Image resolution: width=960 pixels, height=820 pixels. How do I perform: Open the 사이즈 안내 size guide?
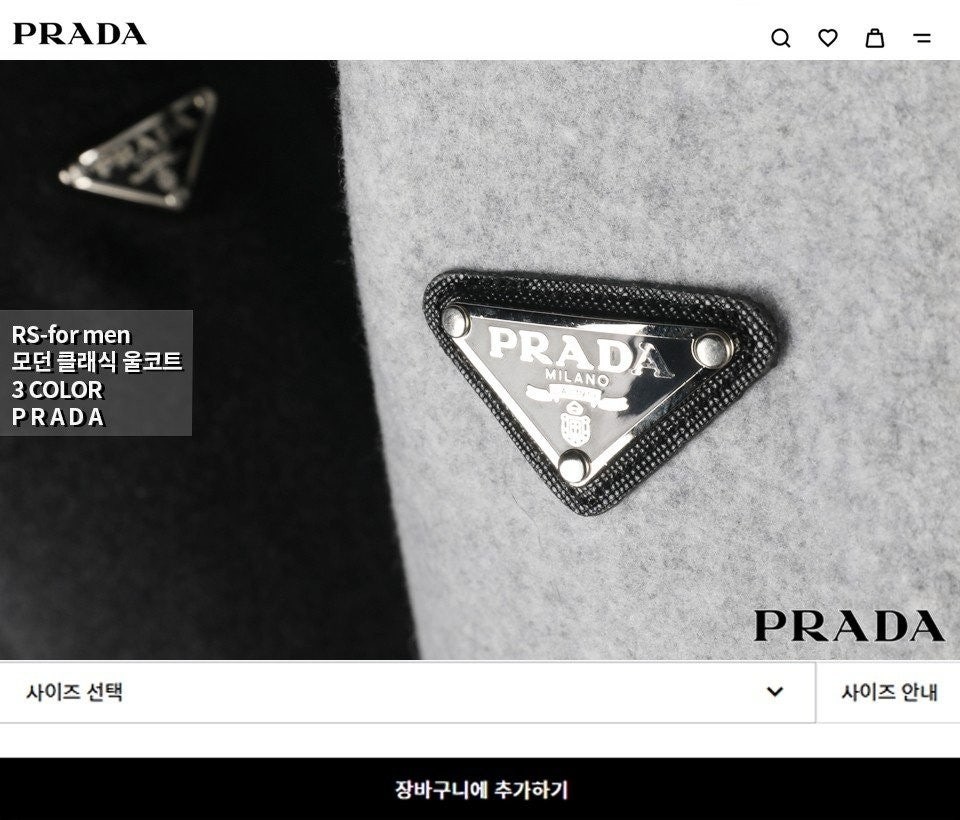(888, 692)
